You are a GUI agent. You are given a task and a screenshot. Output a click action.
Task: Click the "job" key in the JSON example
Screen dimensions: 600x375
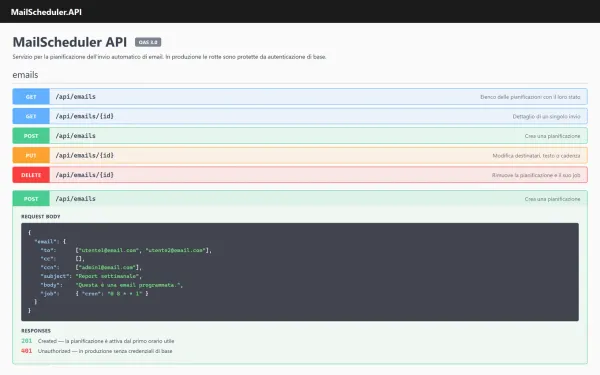pos(50,294)
